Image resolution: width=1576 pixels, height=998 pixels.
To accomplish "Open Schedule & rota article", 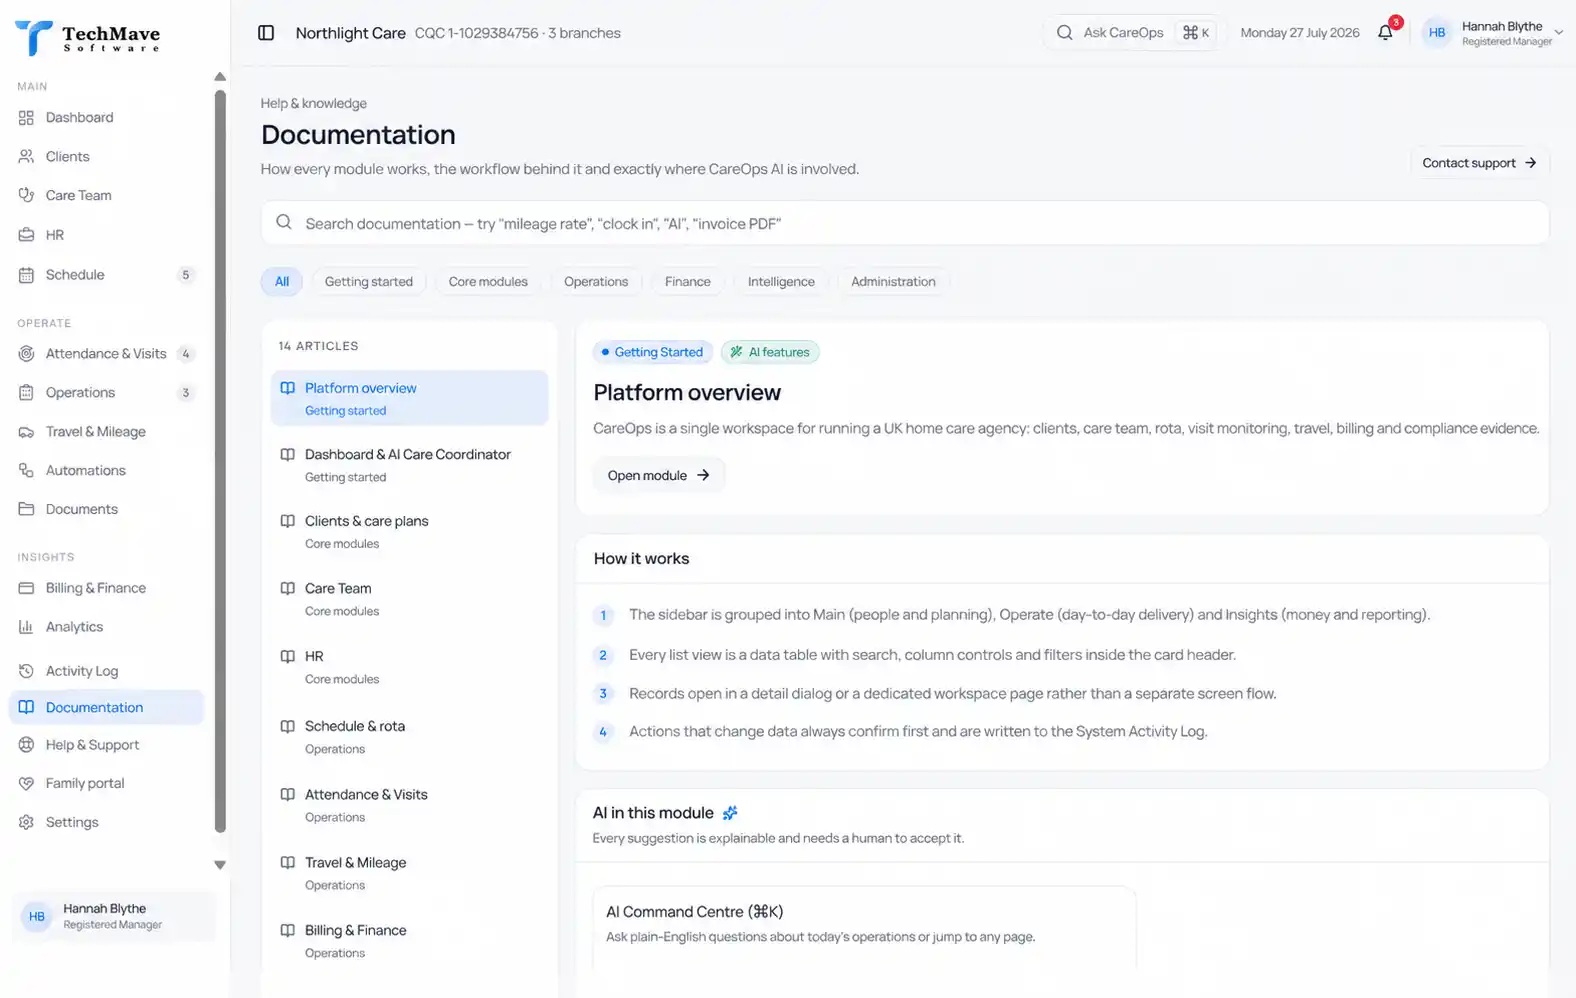I will [409, 737].
